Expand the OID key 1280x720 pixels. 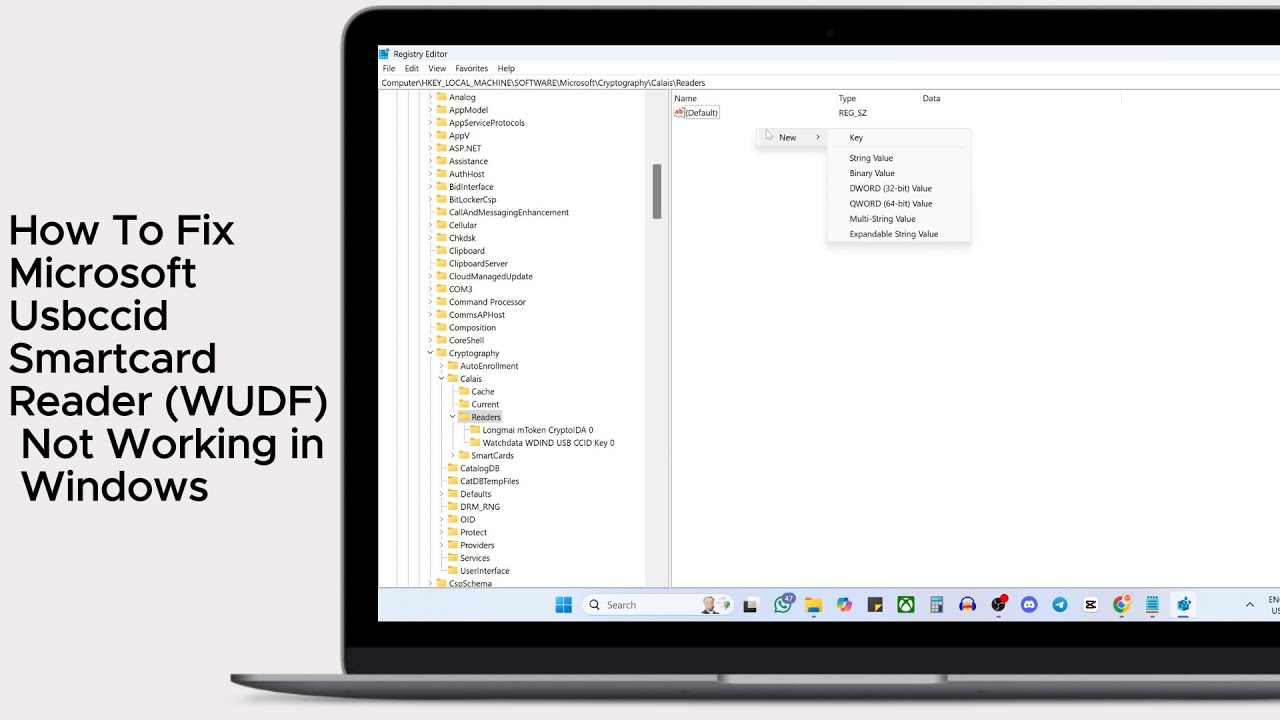pos(441,519)
